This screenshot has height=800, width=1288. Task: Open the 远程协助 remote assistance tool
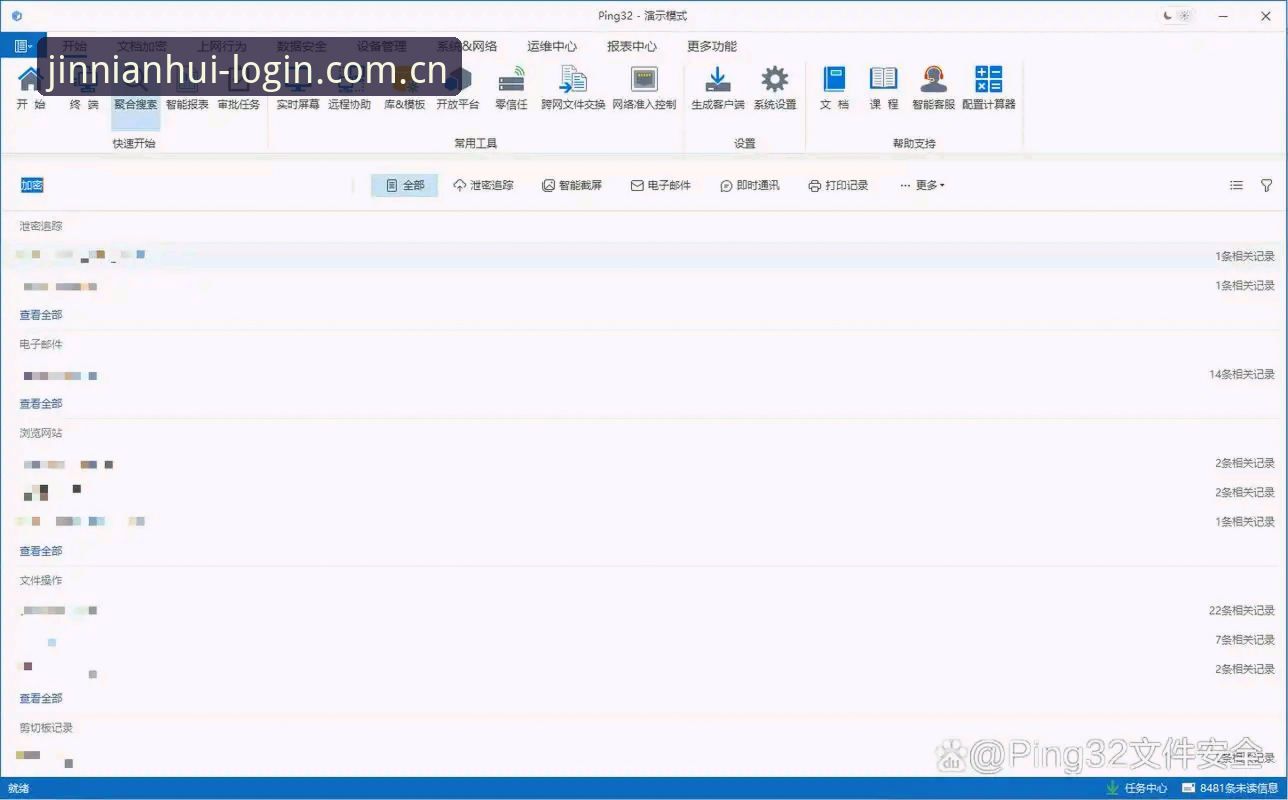pyautogui.click(x=349, y=86)
